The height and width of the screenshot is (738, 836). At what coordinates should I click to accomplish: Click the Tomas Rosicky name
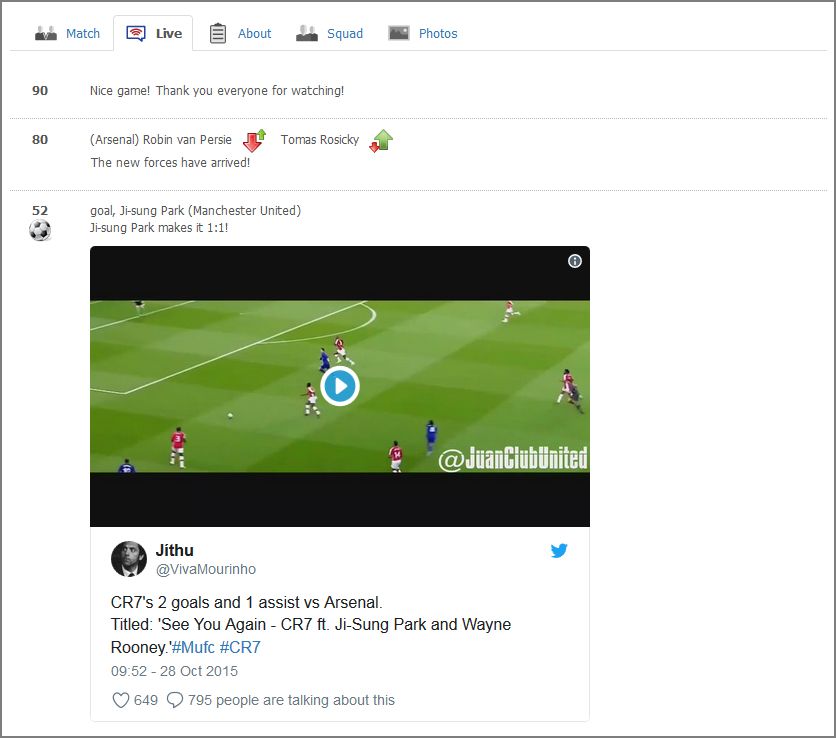pos(320,140)
